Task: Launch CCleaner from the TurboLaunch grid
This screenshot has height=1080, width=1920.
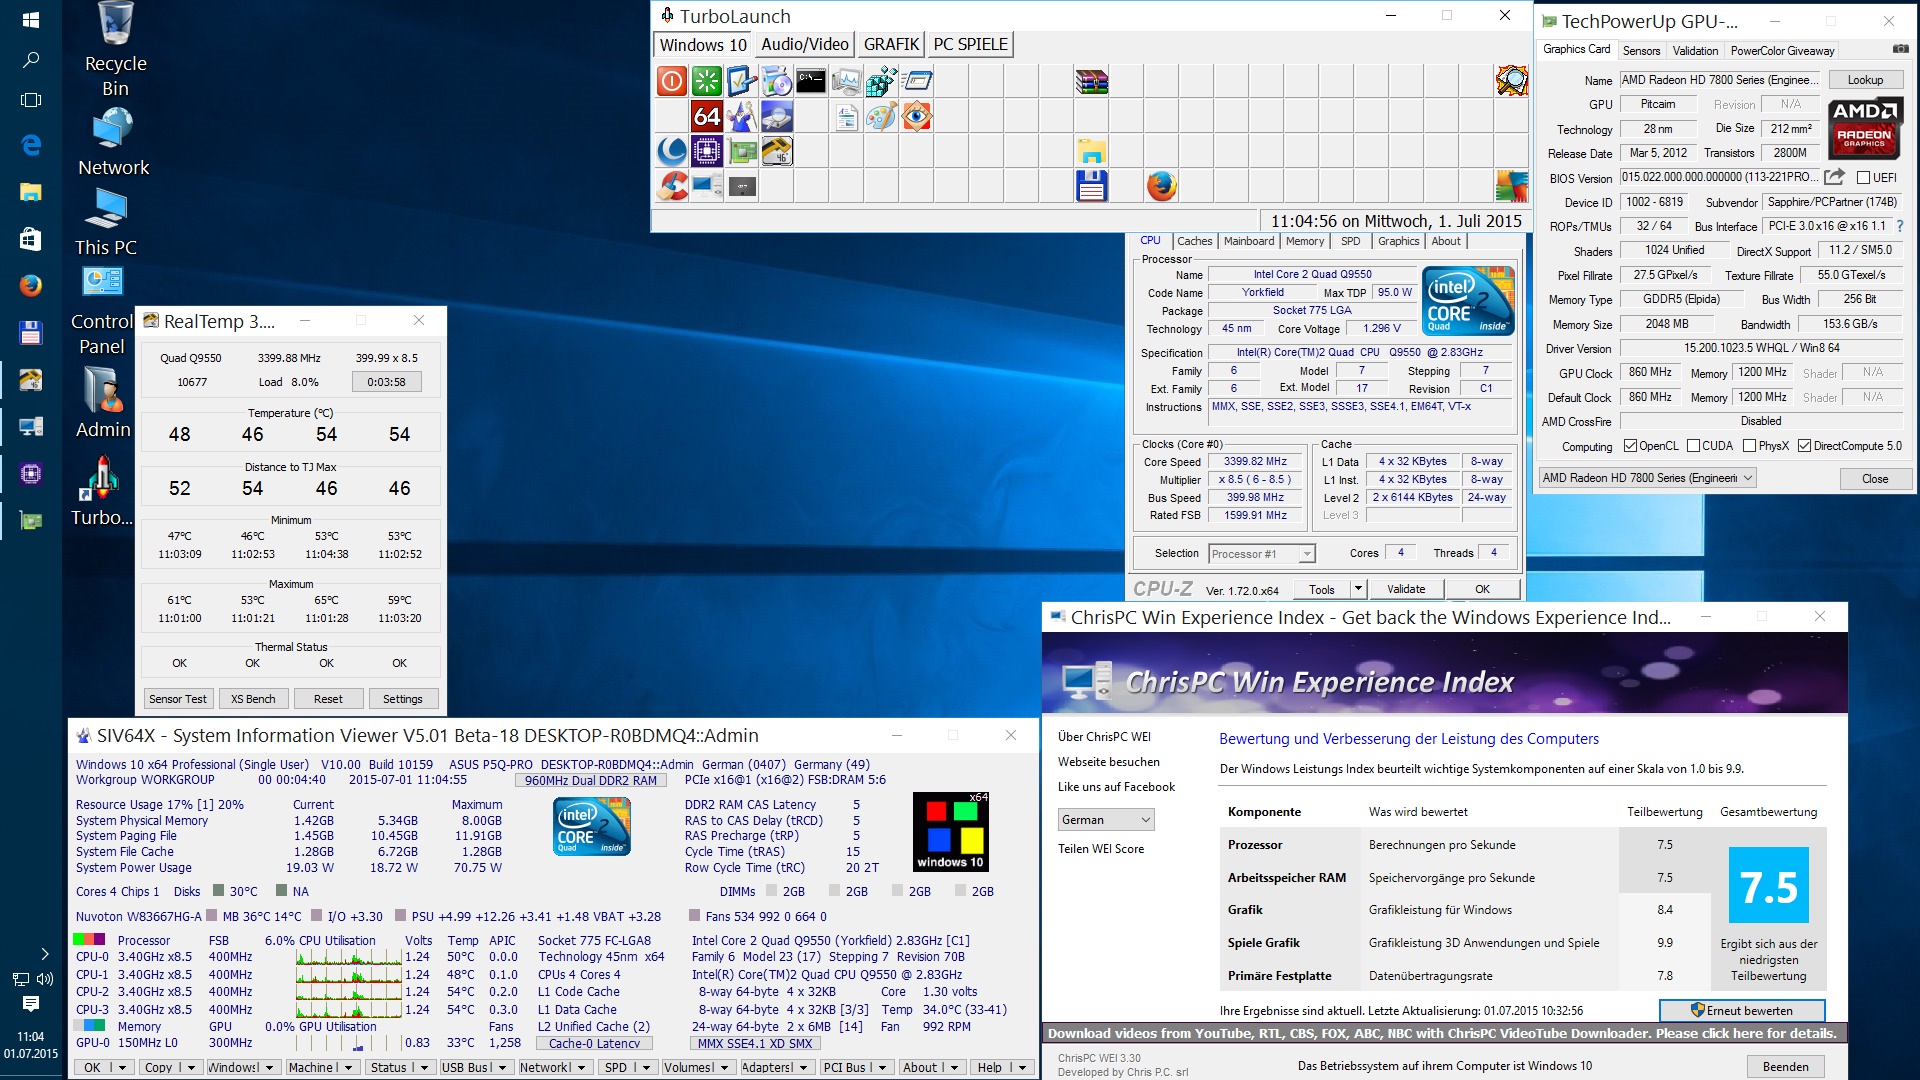Action: click(x=672, y=186)
